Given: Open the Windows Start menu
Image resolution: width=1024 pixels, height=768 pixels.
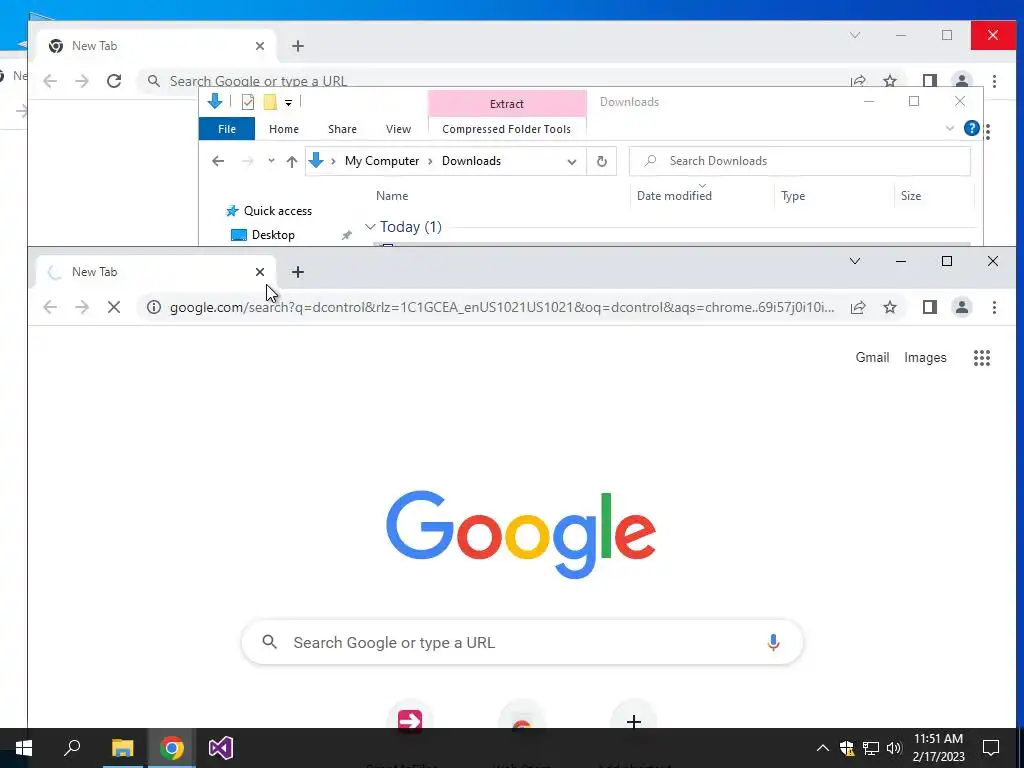Looking at the screenshot, I should click(x=24, y=748).
